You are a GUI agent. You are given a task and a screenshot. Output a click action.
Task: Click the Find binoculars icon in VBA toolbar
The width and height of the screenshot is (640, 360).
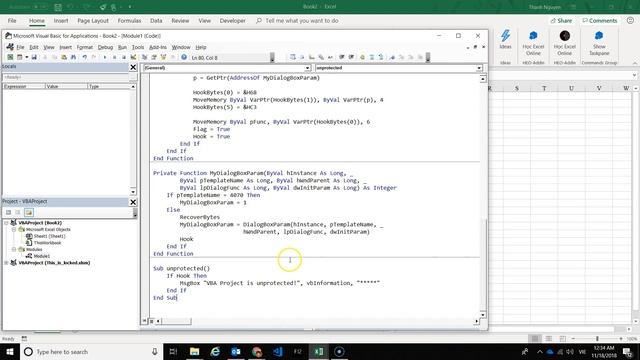point(73,58)
